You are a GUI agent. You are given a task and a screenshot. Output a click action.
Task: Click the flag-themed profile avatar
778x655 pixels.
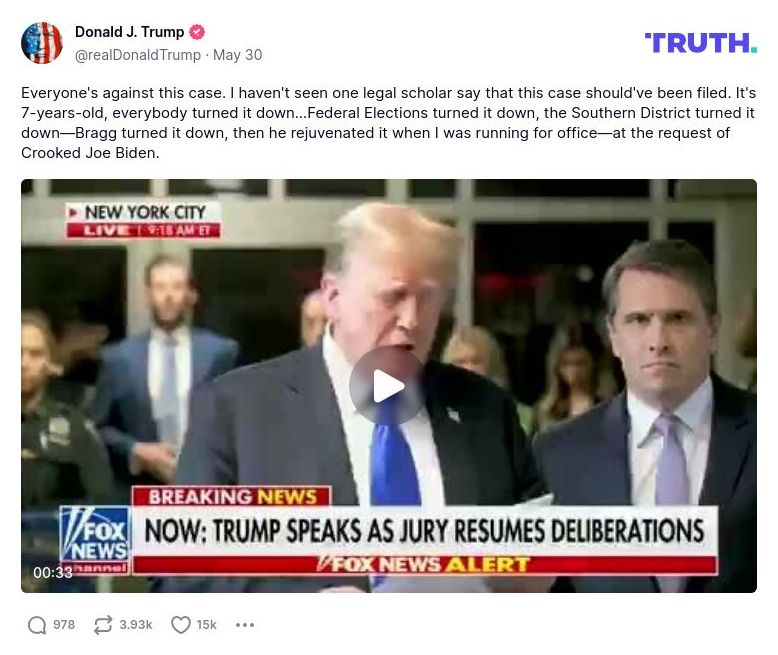coord(42,43)
